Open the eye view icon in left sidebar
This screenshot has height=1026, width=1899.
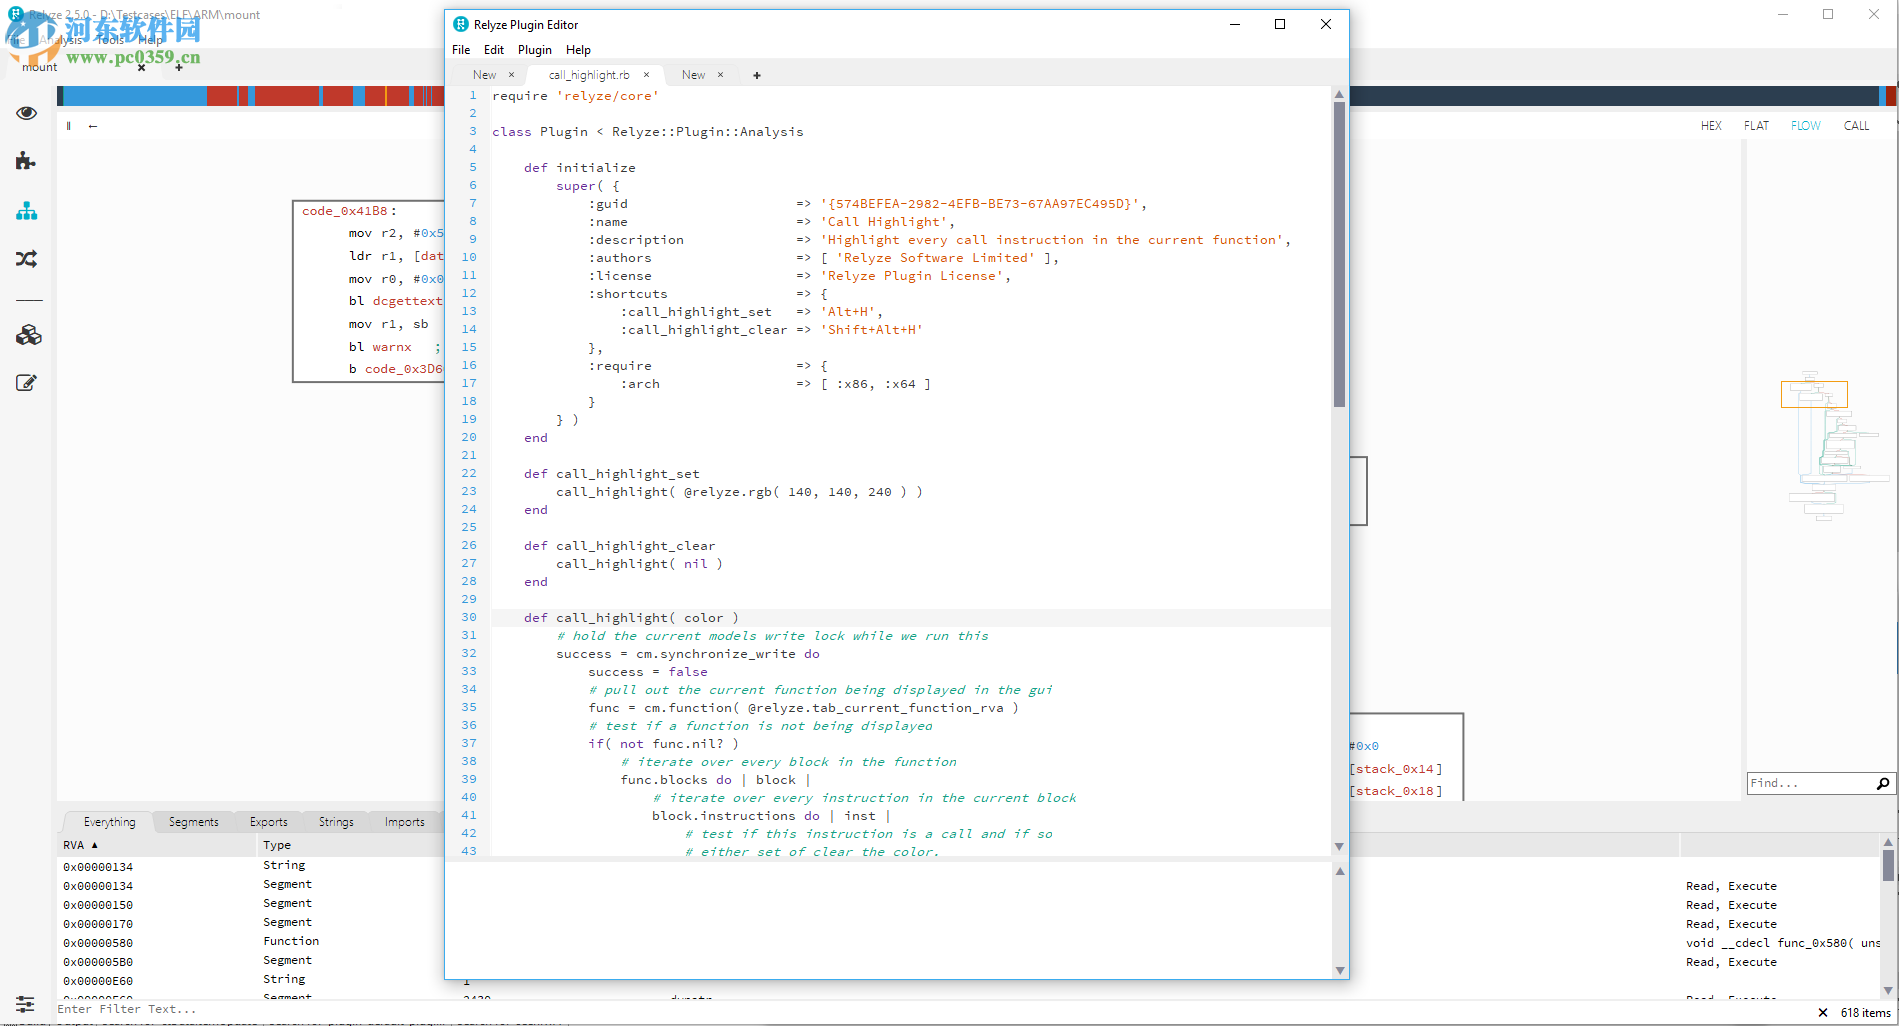[27, 113]
